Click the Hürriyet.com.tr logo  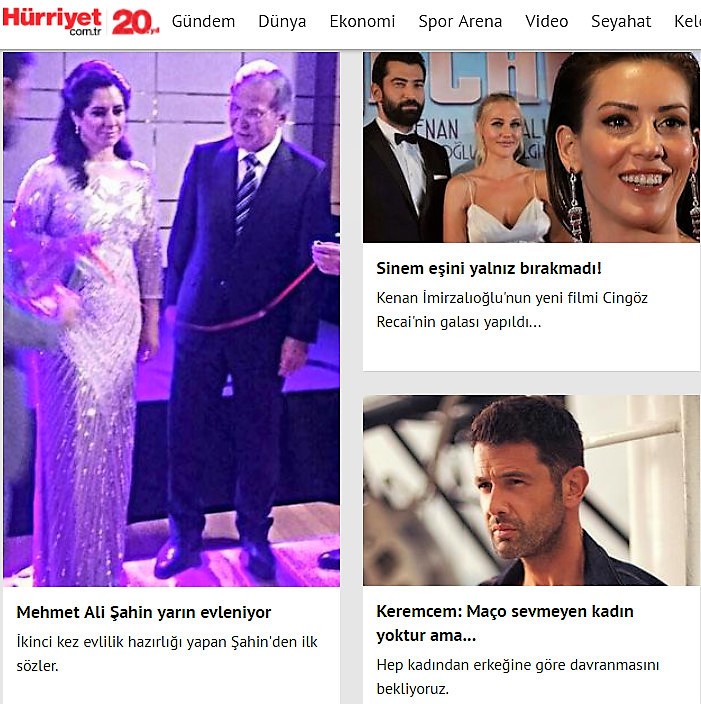pos(52,21)
